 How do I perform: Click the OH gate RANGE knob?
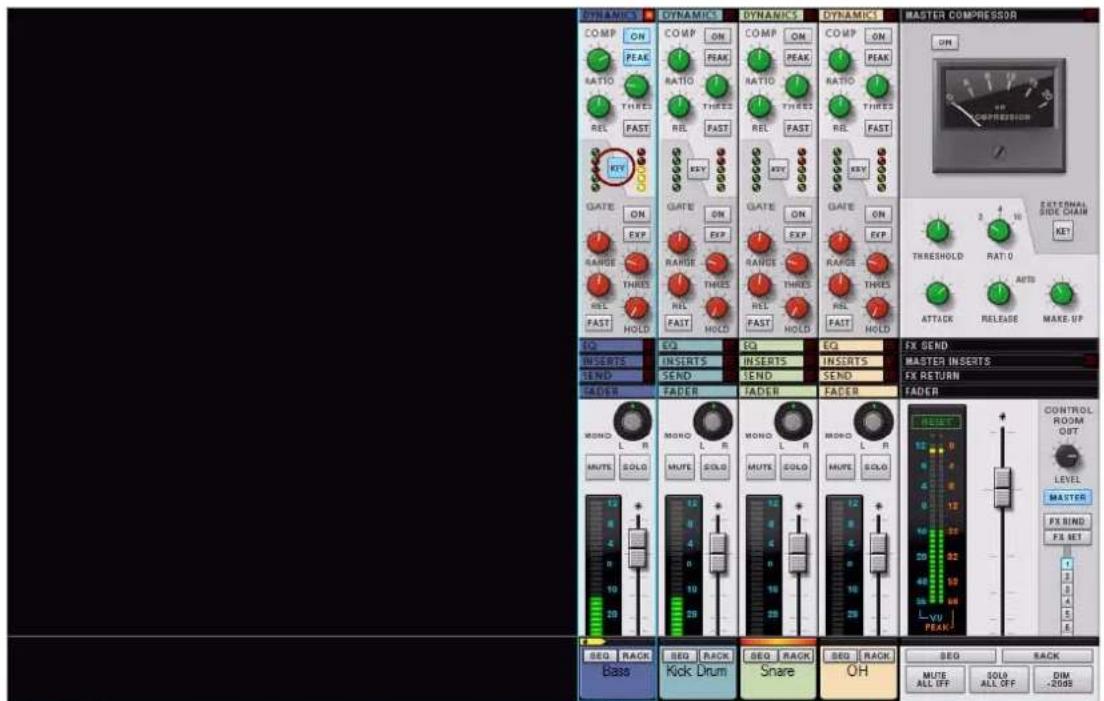click(839, 242)
